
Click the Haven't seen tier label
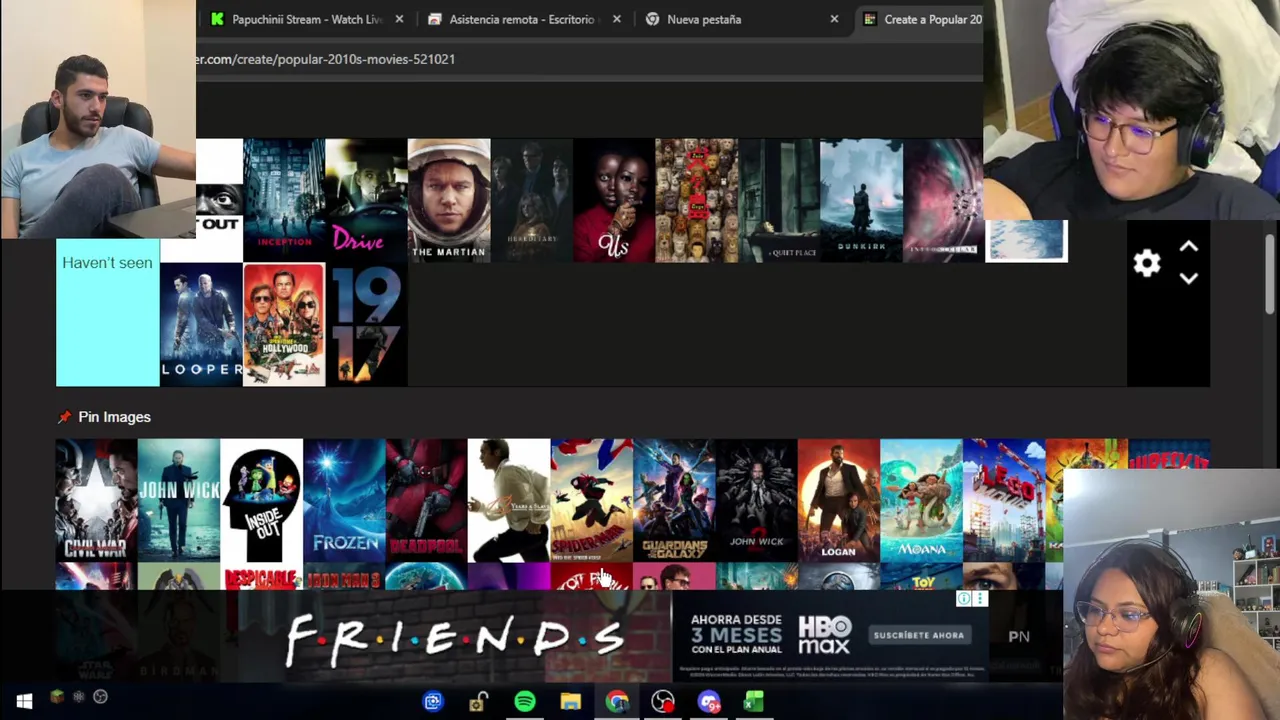[107, 312]
